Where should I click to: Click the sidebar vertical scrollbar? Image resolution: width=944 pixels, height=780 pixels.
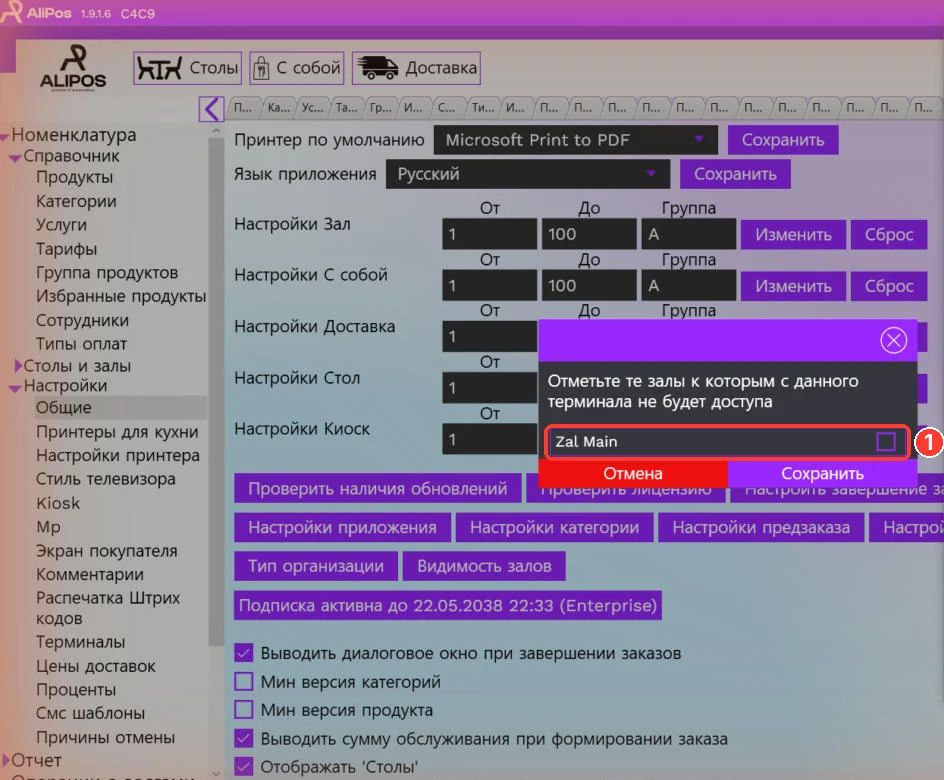click(x=216, y=391)
